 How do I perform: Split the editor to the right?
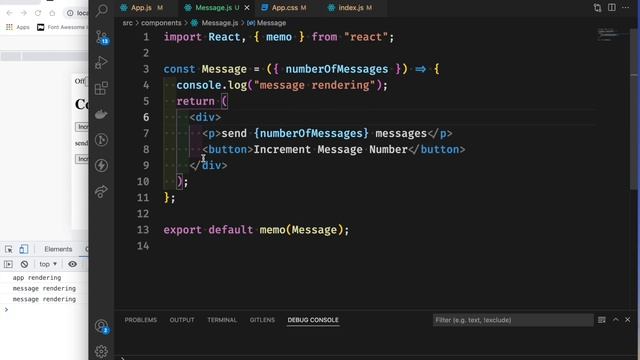click(611, 7)
